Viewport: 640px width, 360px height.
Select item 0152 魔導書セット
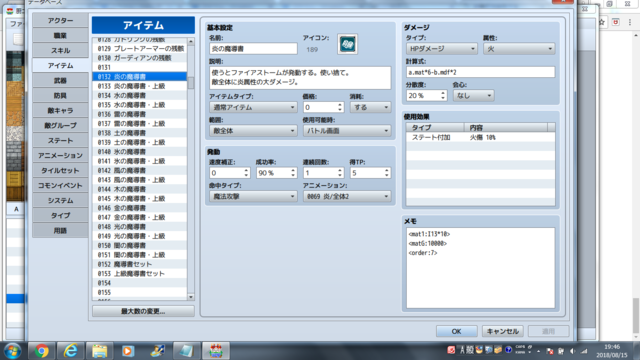pyautogui.click(x=140, y=264)
